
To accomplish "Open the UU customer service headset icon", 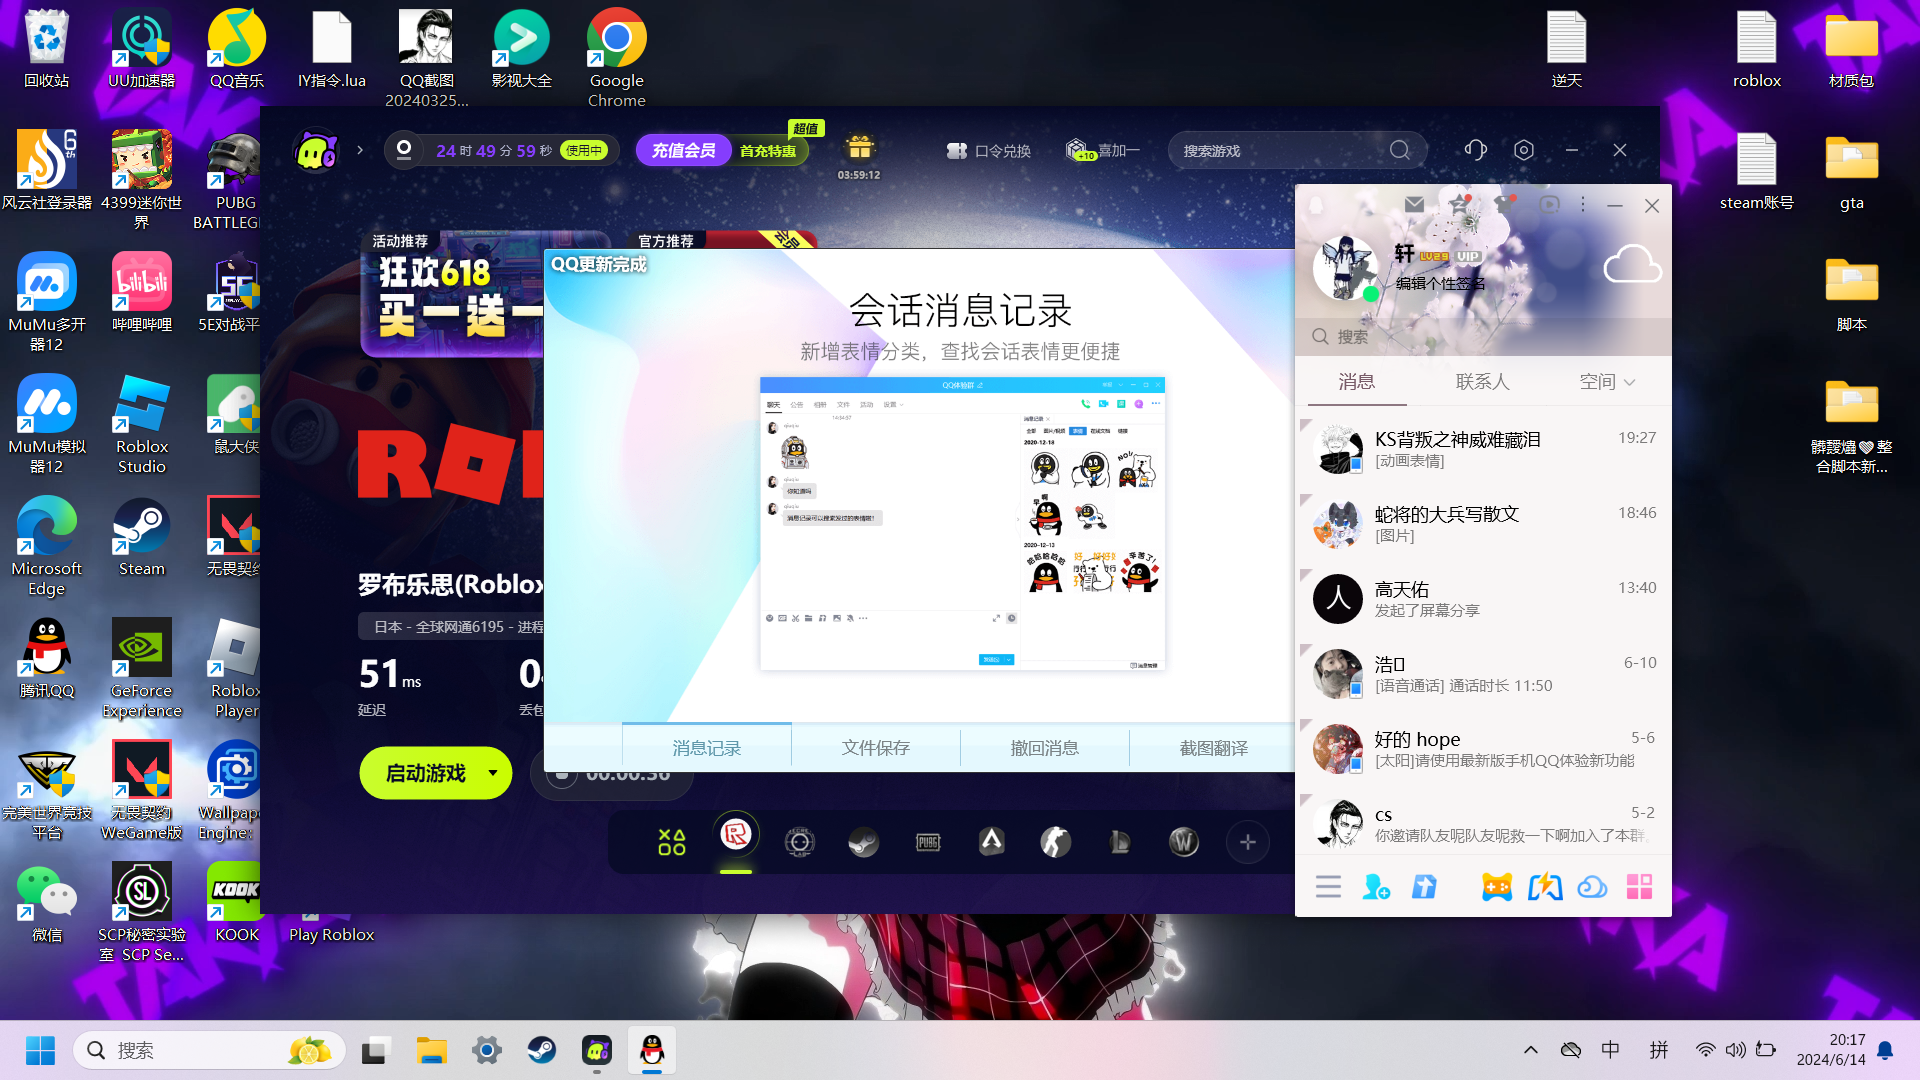I will tap(1476, 150).
